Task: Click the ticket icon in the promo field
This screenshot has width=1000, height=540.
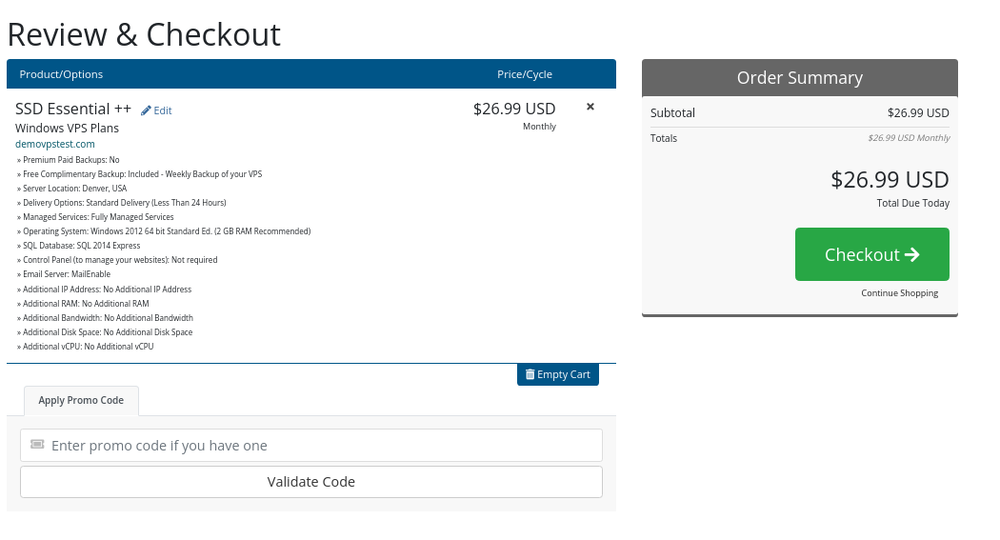Action: click(38, 444)
